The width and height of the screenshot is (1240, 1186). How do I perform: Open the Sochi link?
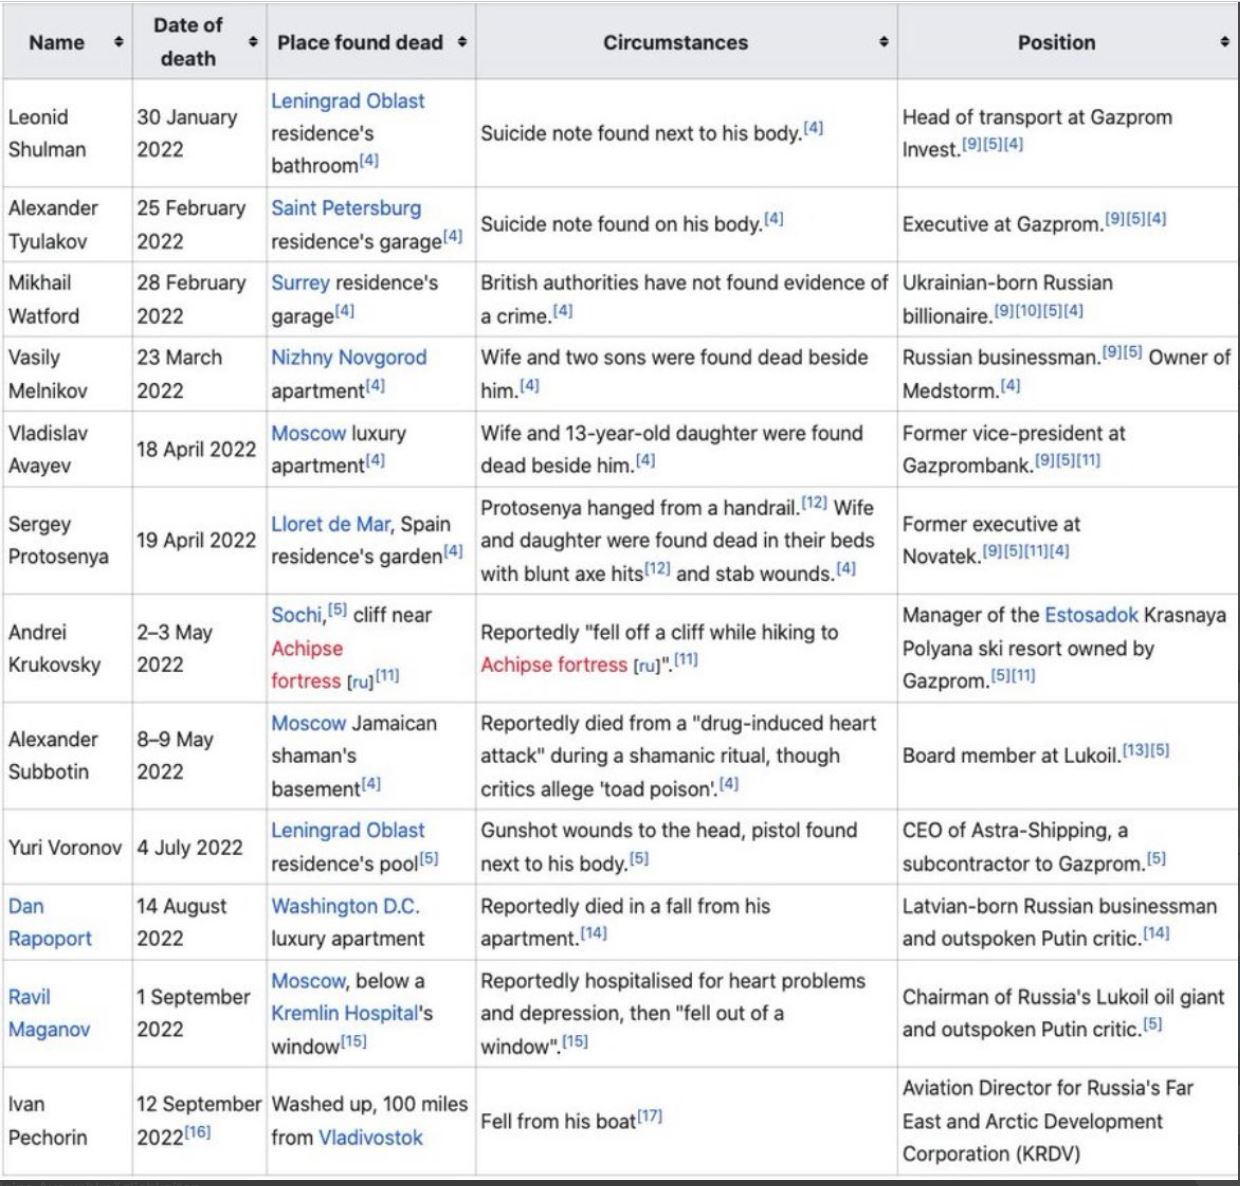[297, 615]
